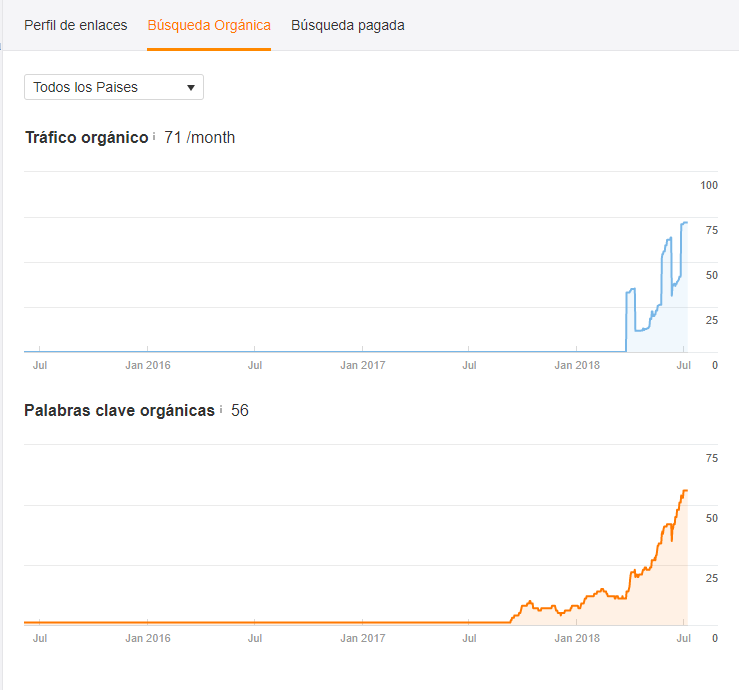Screen dimensions: 739x690
Task: Click the info icon beside Palabras clave orgánicas
Action: 221,410
